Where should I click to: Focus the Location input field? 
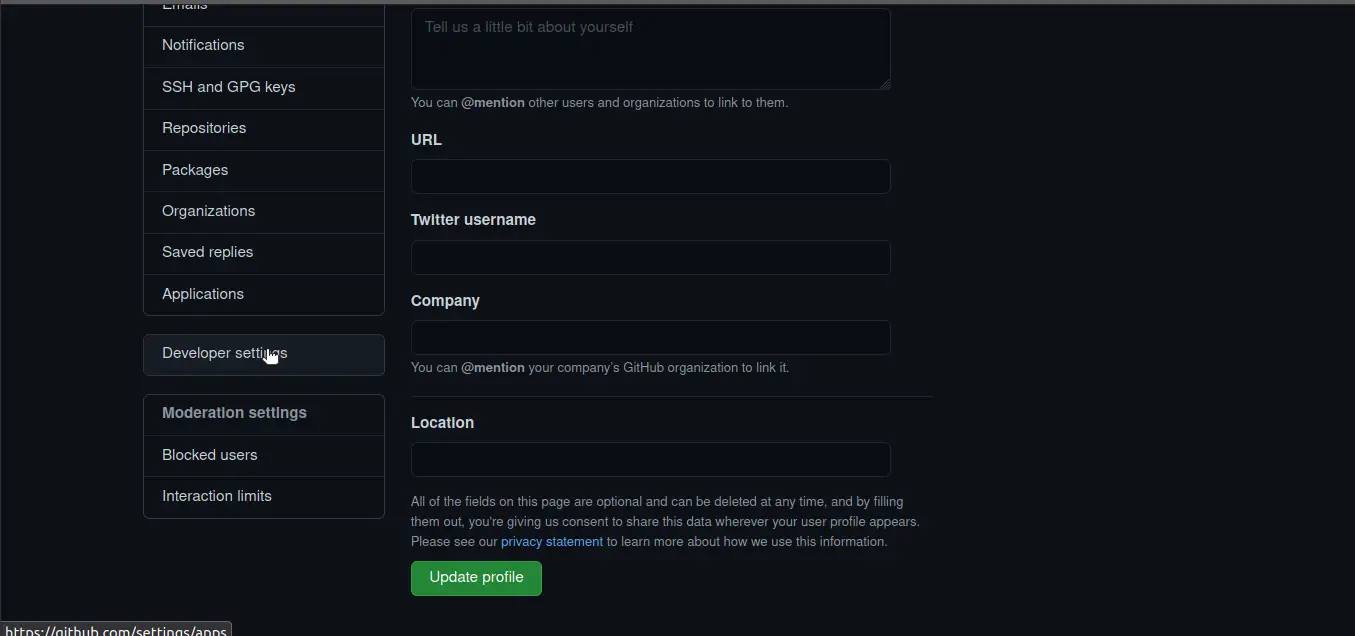(649, 459)
